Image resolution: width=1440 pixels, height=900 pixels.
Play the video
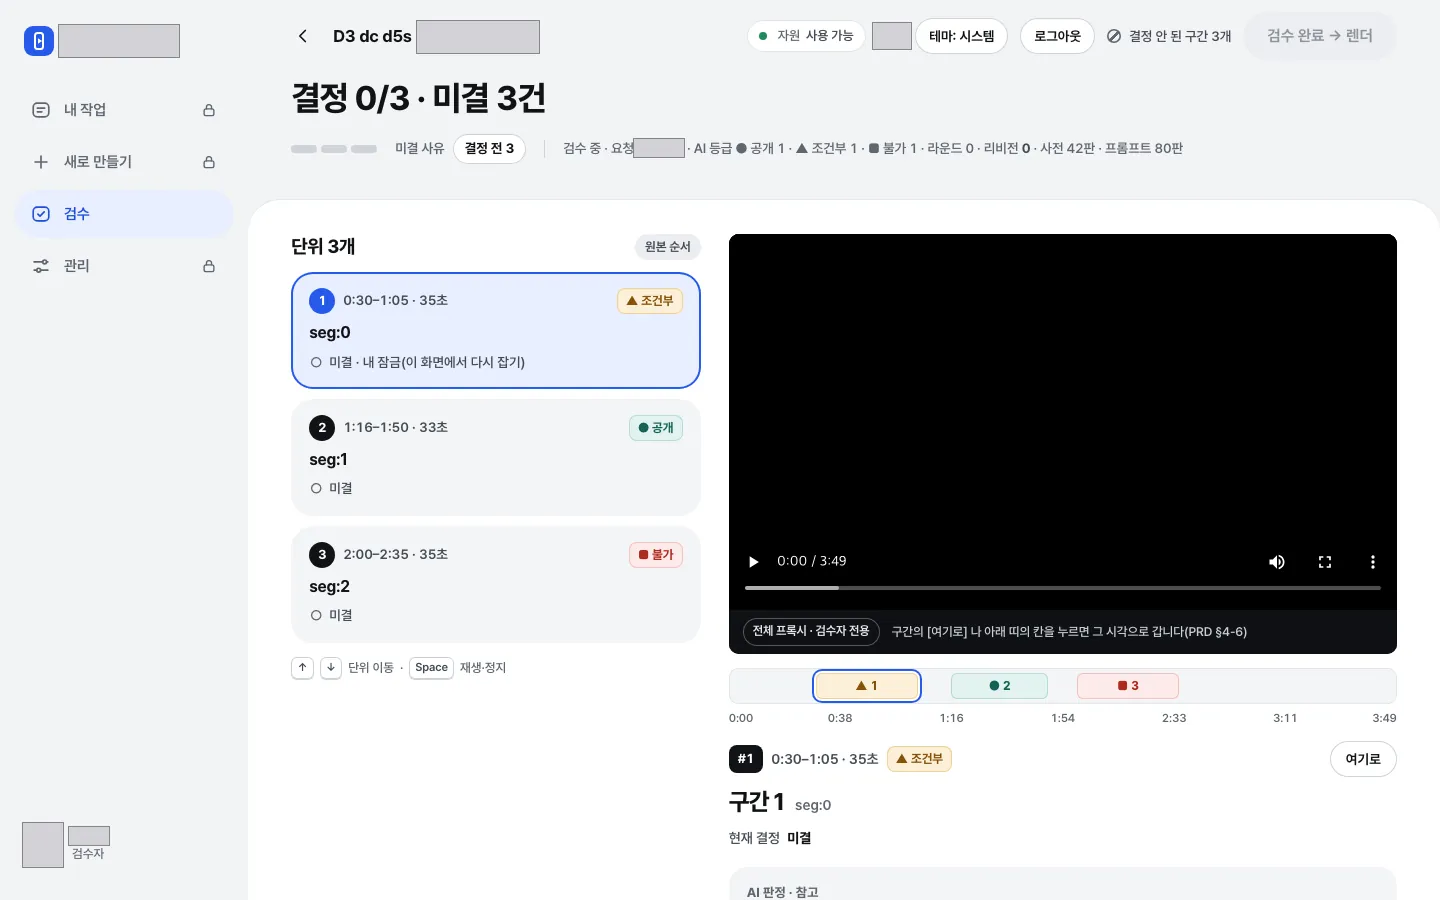click(x=754, y=562)
